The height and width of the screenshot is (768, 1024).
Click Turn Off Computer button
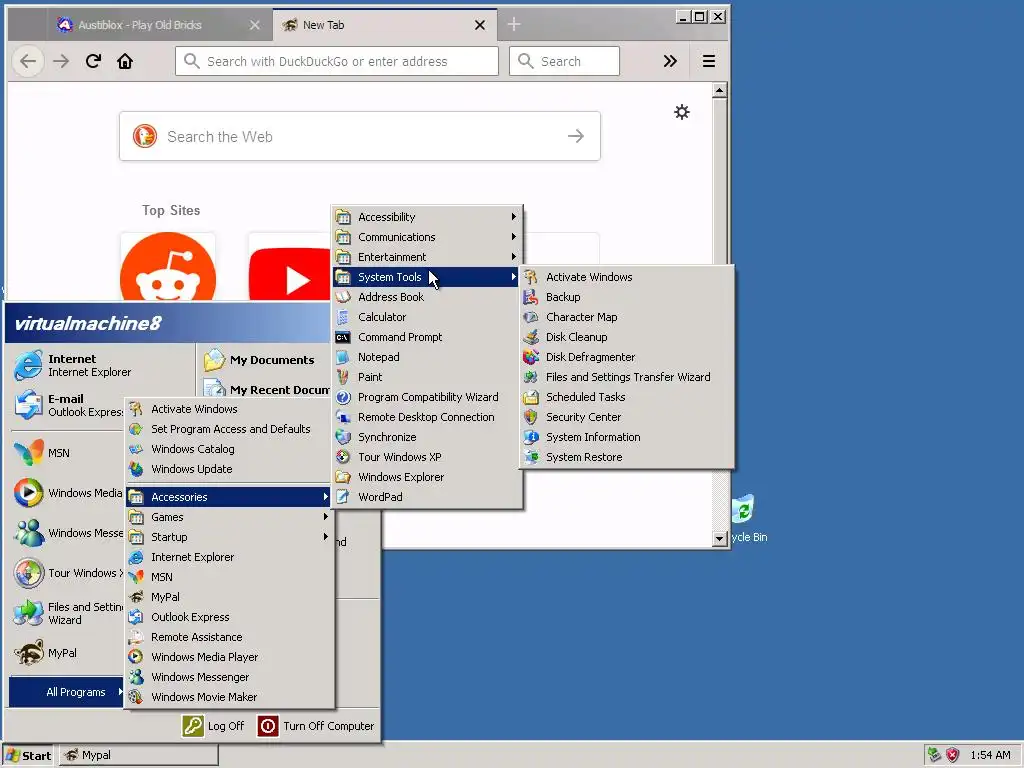[316, 726]
